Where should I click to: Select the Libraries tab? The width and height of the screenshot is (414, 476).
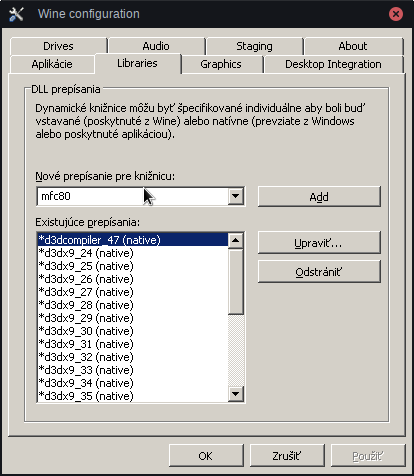pyautogui.click(x=137, y=63)
